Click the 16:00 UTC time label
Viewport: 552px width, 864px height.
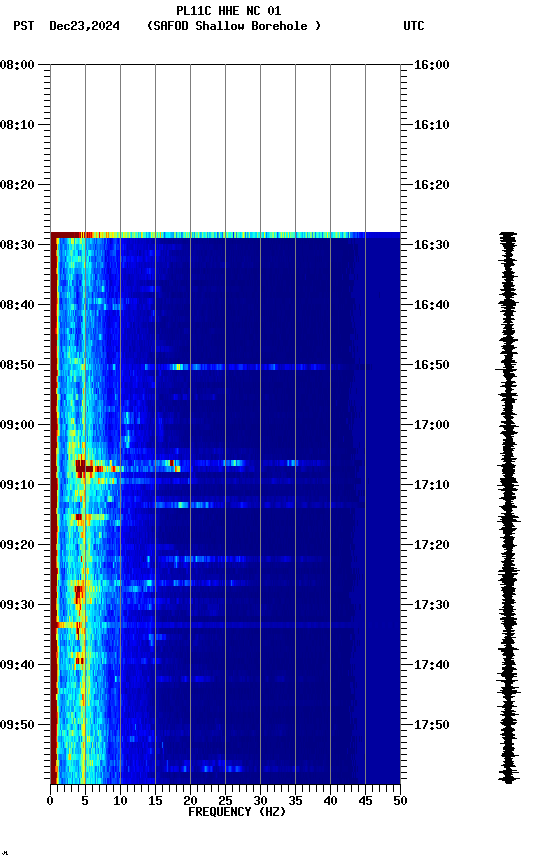[x=432, y=64]
